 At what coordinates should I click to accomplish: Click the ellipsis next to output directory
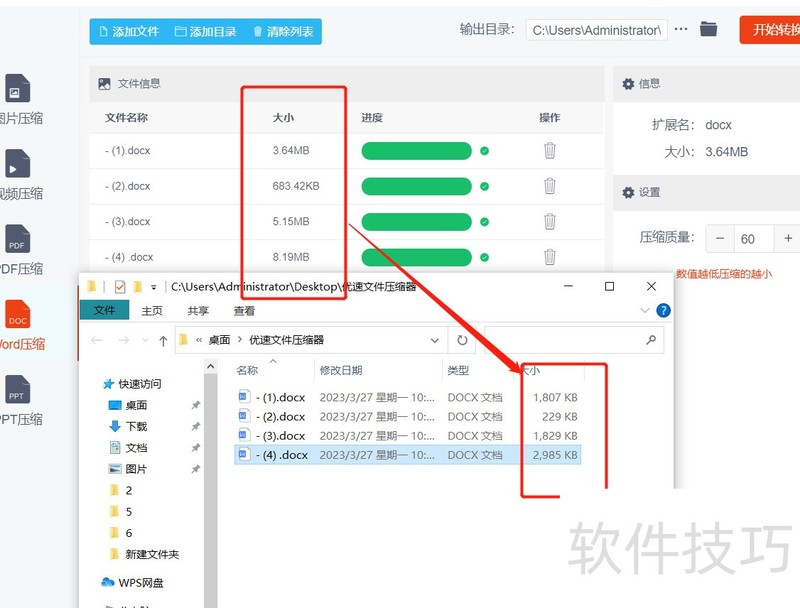(x=681, y=29)
